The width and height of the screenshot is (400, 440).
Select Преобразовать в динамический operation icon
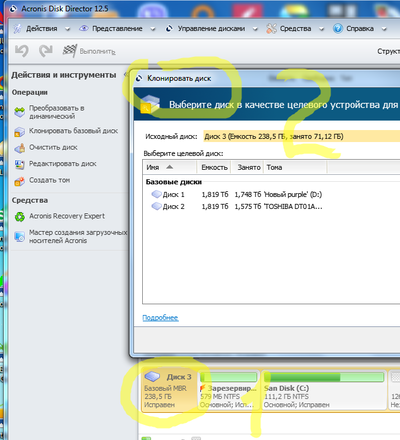pos(20,112)
